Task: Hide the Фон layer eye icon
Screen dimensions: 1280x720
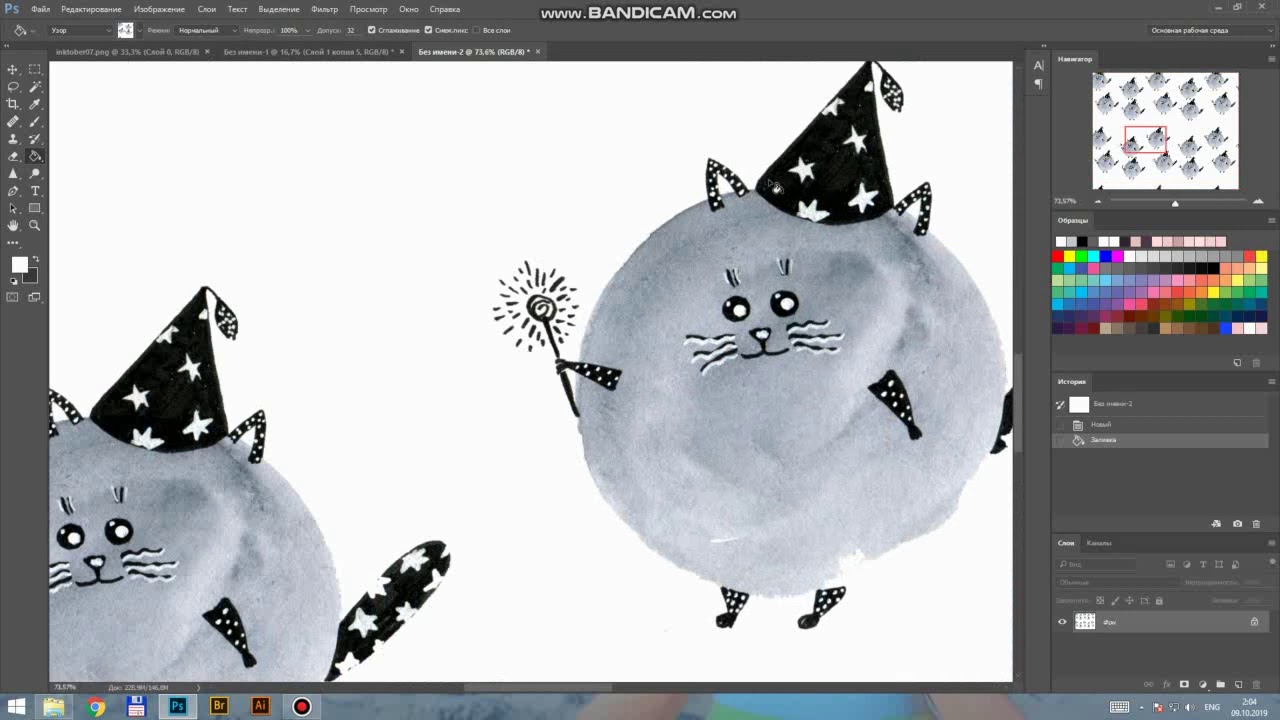Action: (1062, 622)
